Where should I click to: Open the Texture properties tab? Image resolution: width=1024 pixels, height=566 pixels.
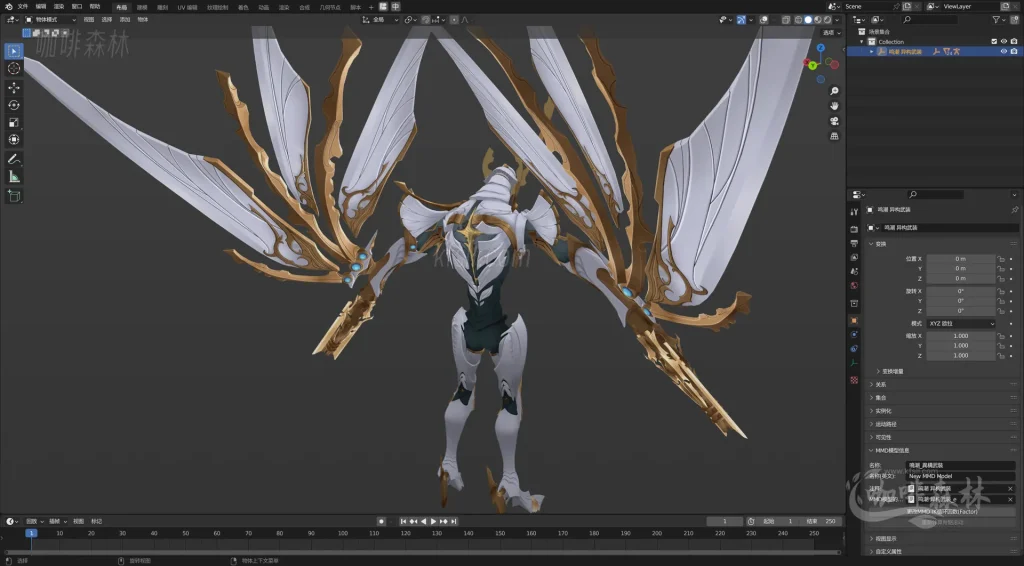[x=854, y=380]
